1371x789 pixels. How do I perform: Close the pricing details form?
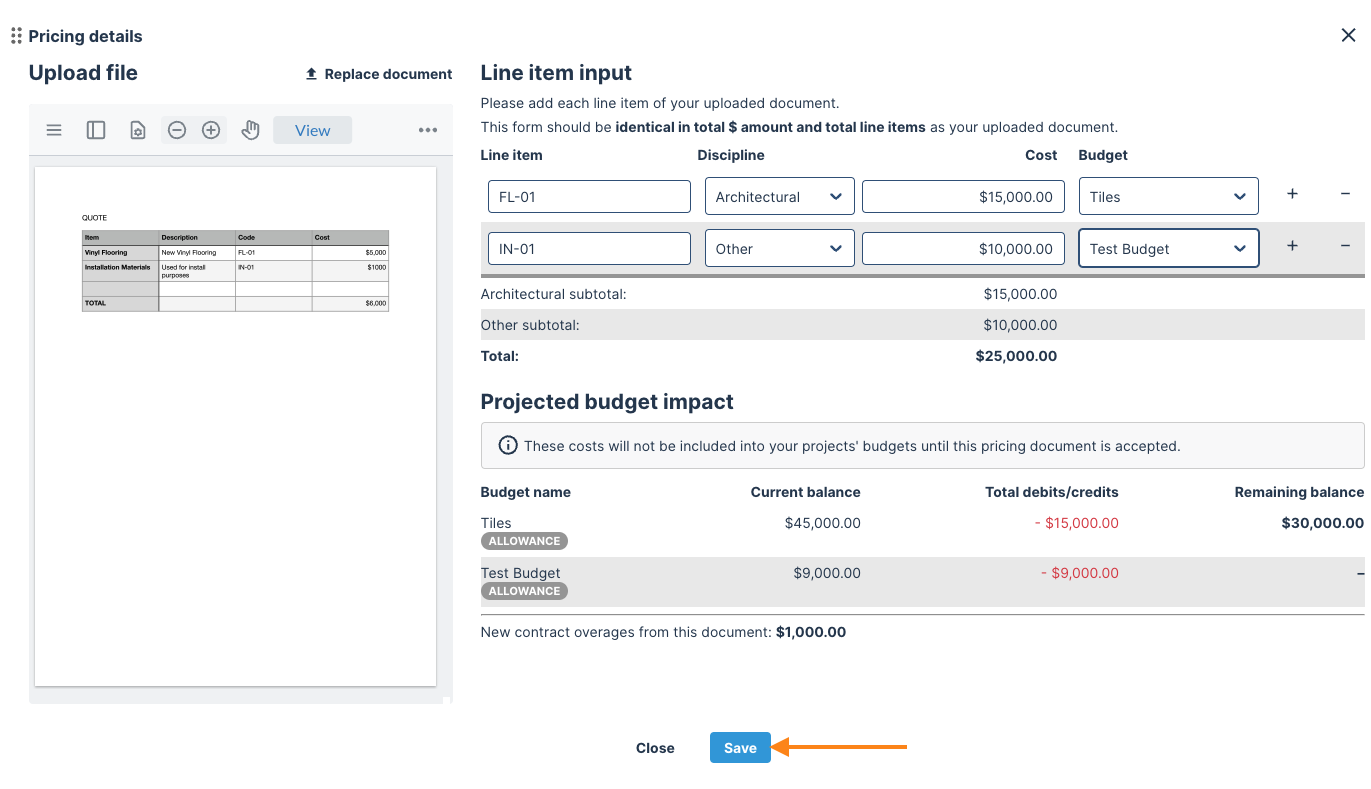pyautogui.click(x=655, y=747)
